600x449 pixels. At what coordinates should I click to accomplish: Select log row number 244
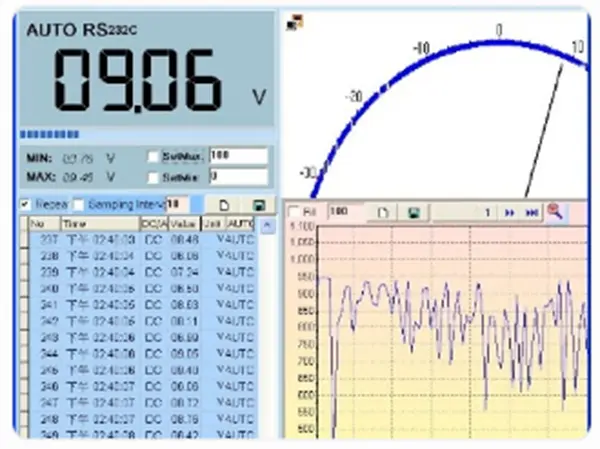click(x=142, y=354)
